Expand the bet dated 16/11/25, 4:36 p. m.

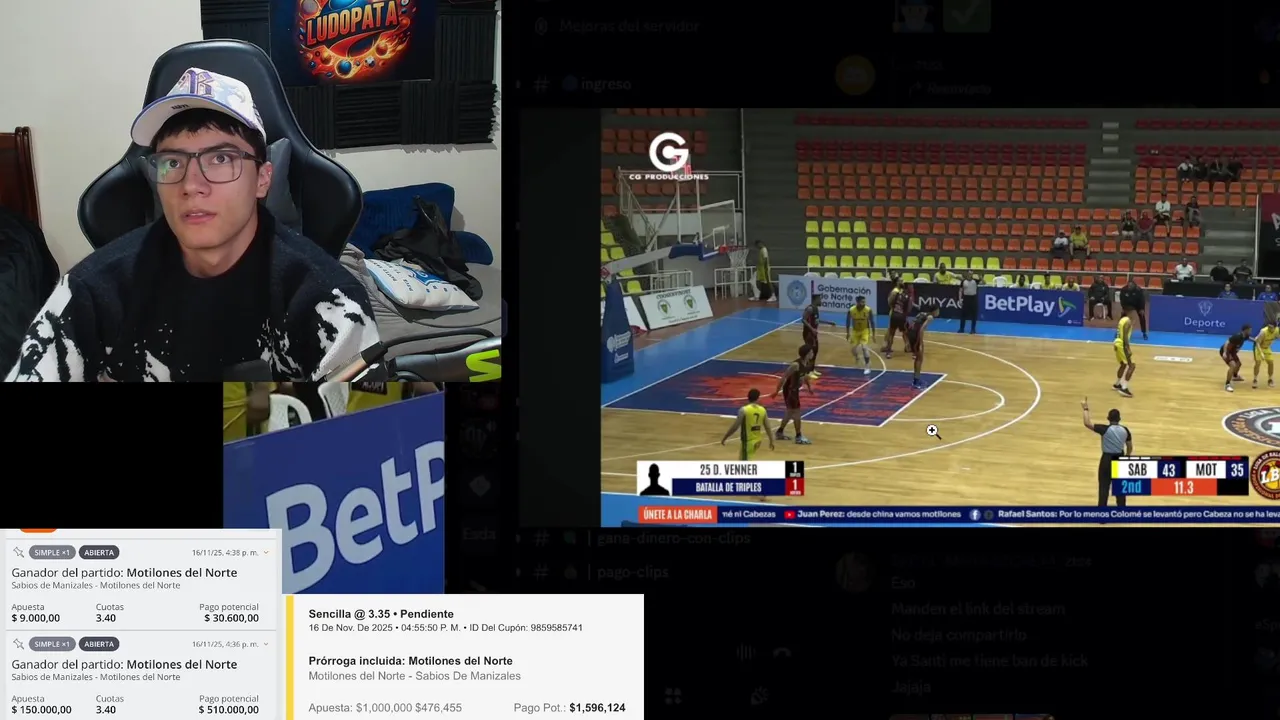tap(266, 644)
